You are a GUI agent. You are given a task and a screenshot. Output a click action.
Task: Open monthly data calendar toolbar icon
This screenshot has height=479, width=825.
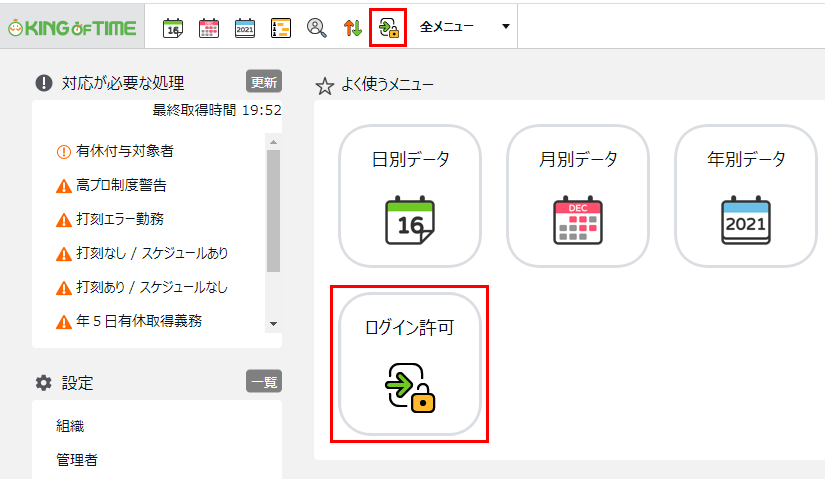click(209, 28)
